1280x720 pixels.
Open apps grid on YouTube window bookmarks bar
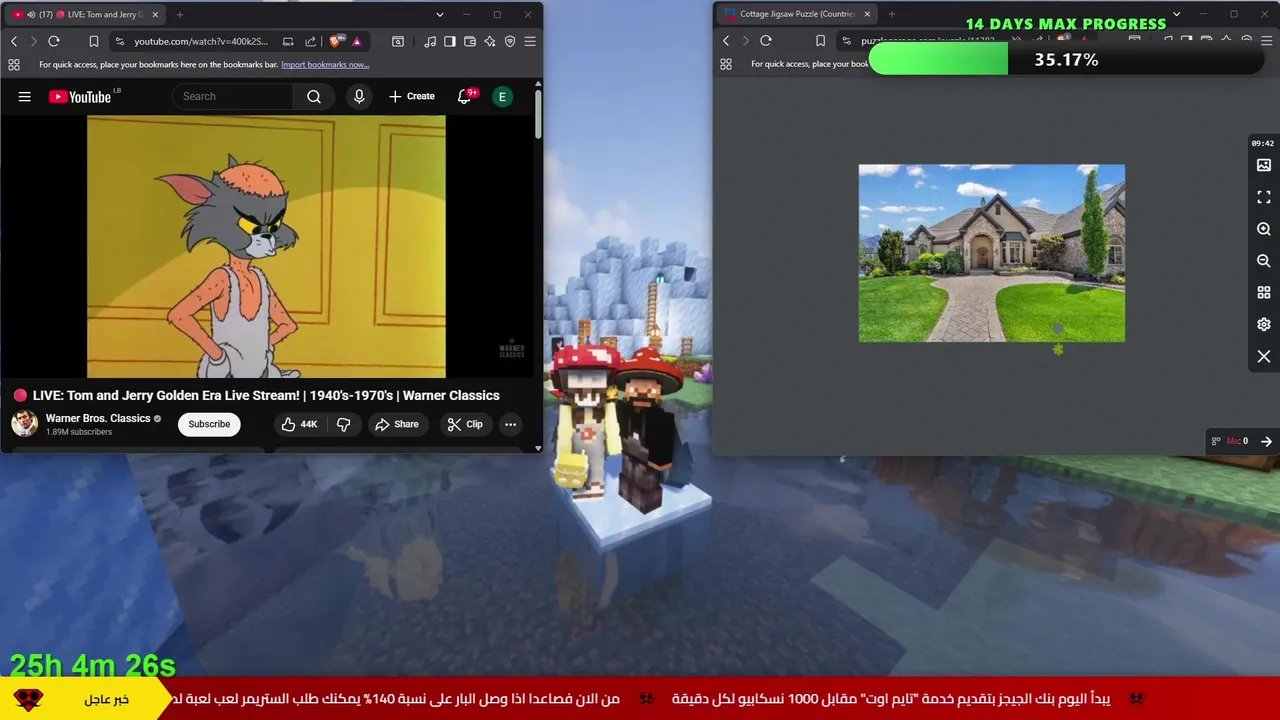(14, 65)
